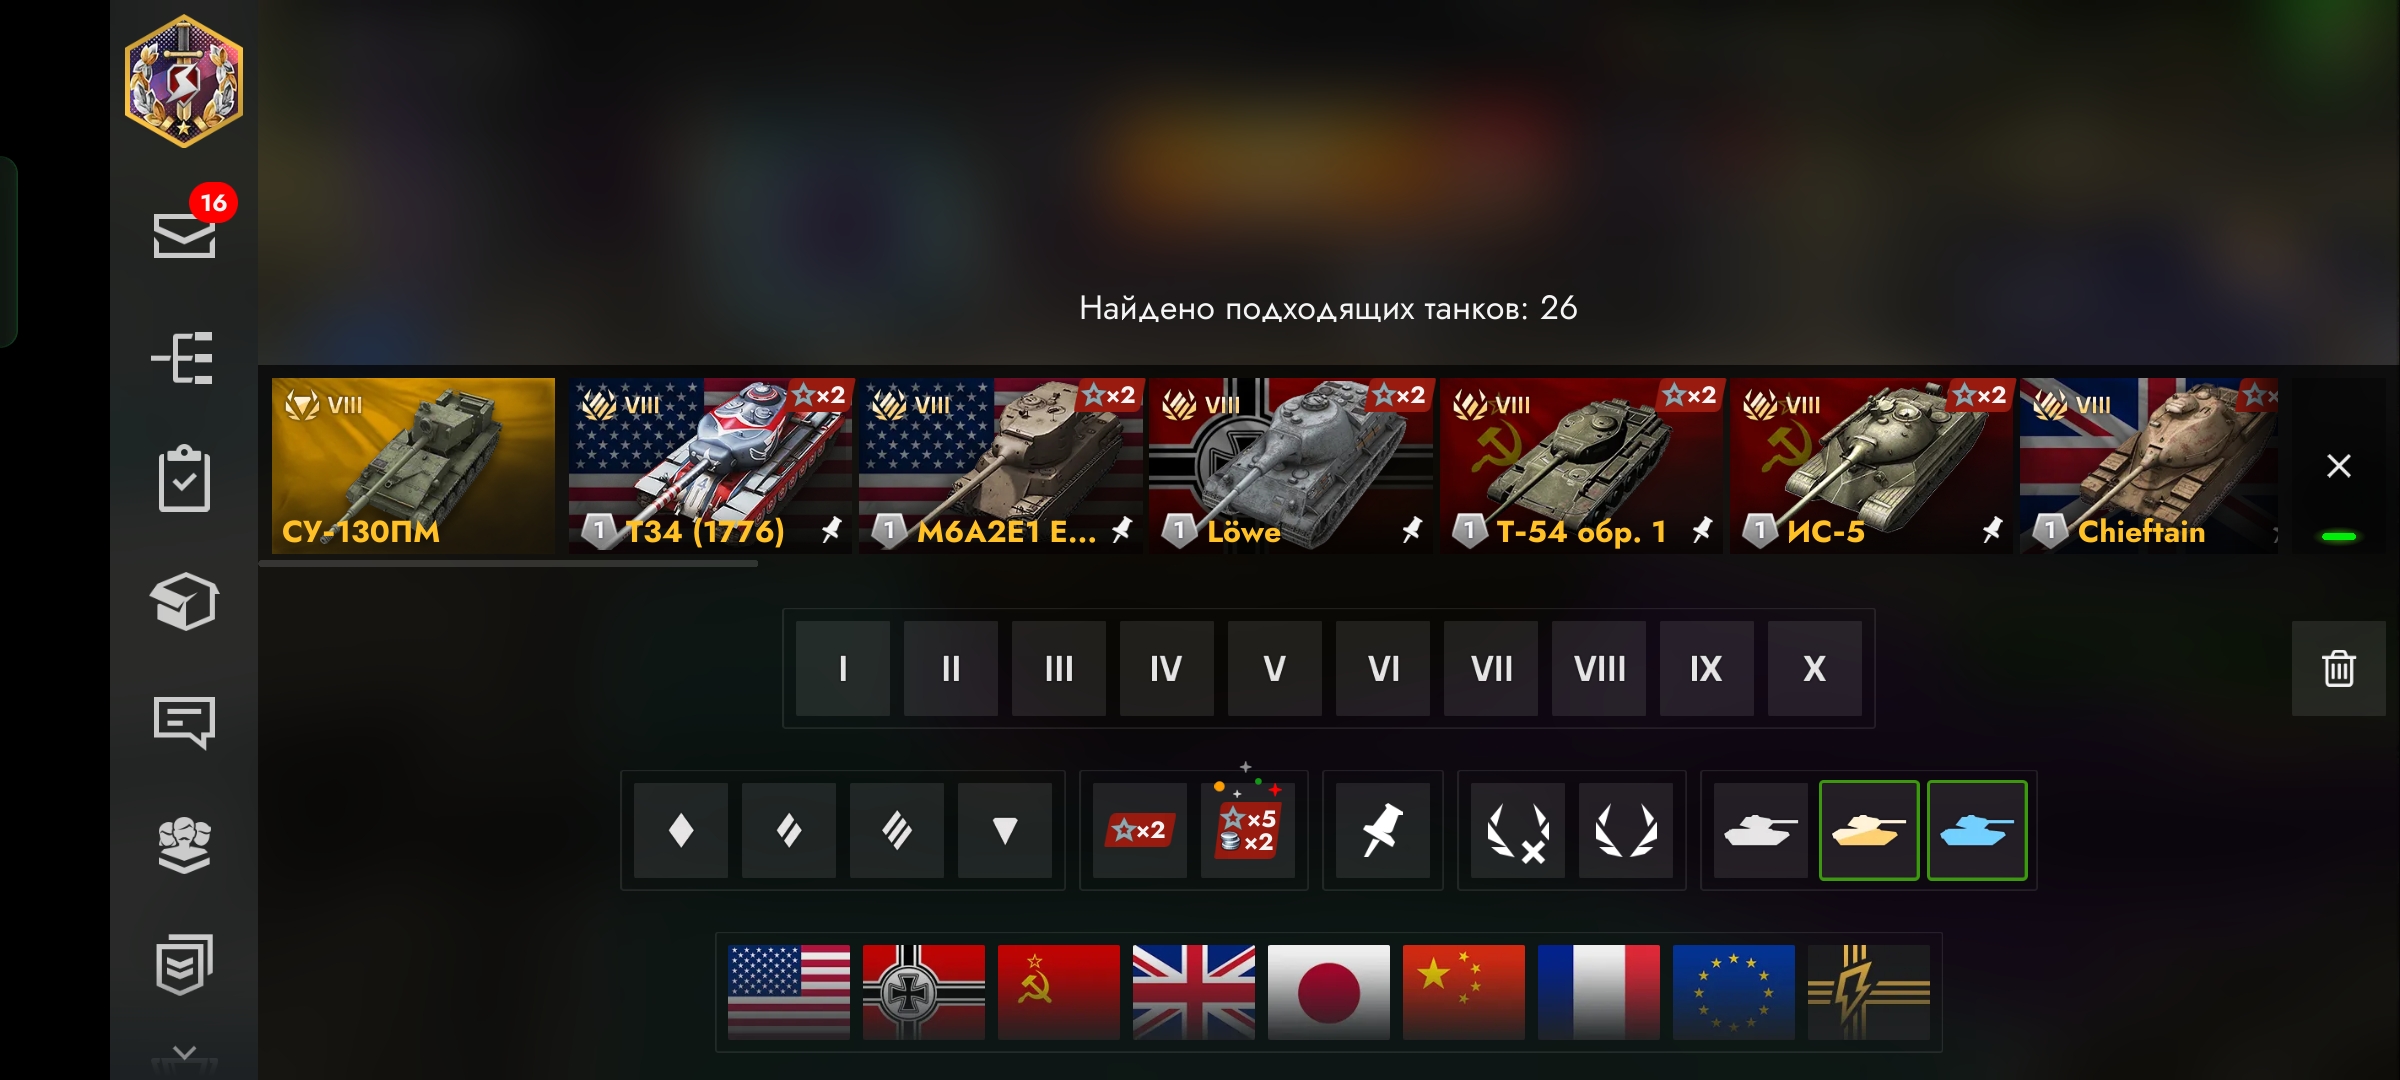Toggle the pinned tanks filter
The width and height of the screenshot is (2400, 1080).
pyautogui.click(x=1383, y=830)
